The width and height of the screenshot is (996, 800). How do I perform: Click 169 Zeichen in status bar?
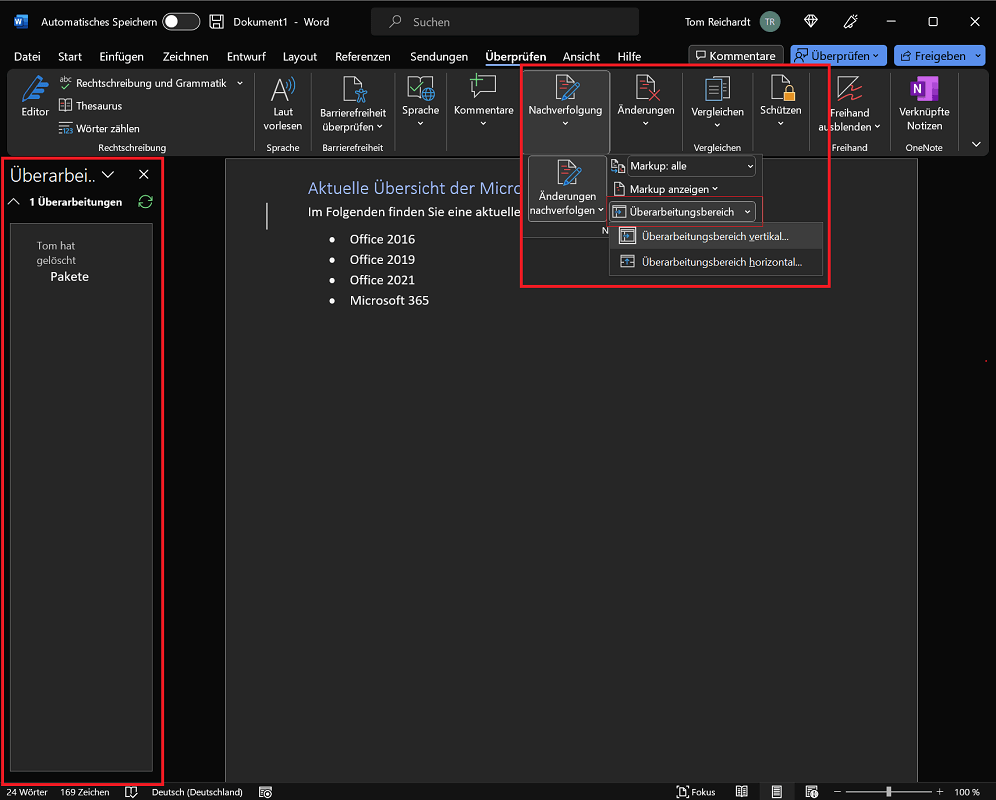84,792
